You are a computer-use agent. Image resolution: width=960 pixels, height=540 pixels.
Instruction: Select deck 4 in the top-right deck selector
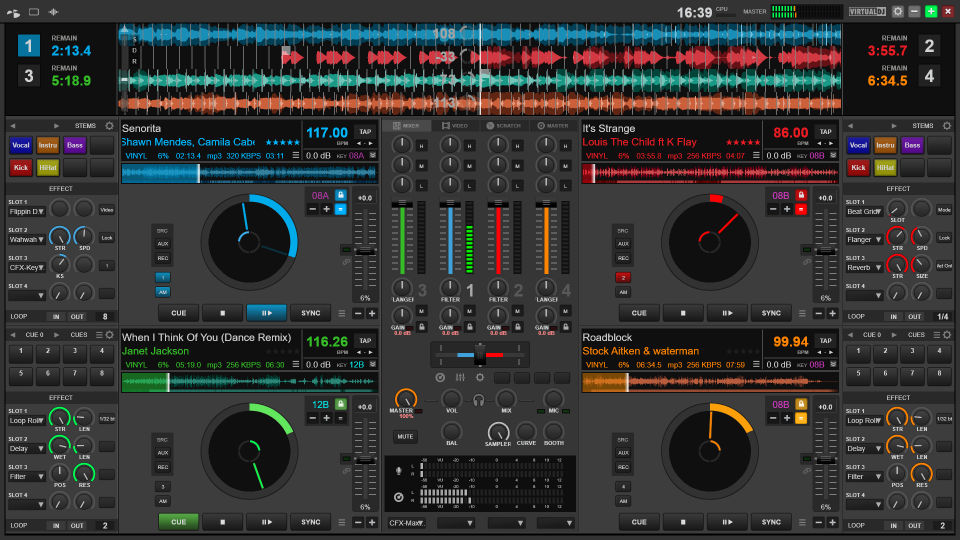pyautogui.click(x=929, y=77)
